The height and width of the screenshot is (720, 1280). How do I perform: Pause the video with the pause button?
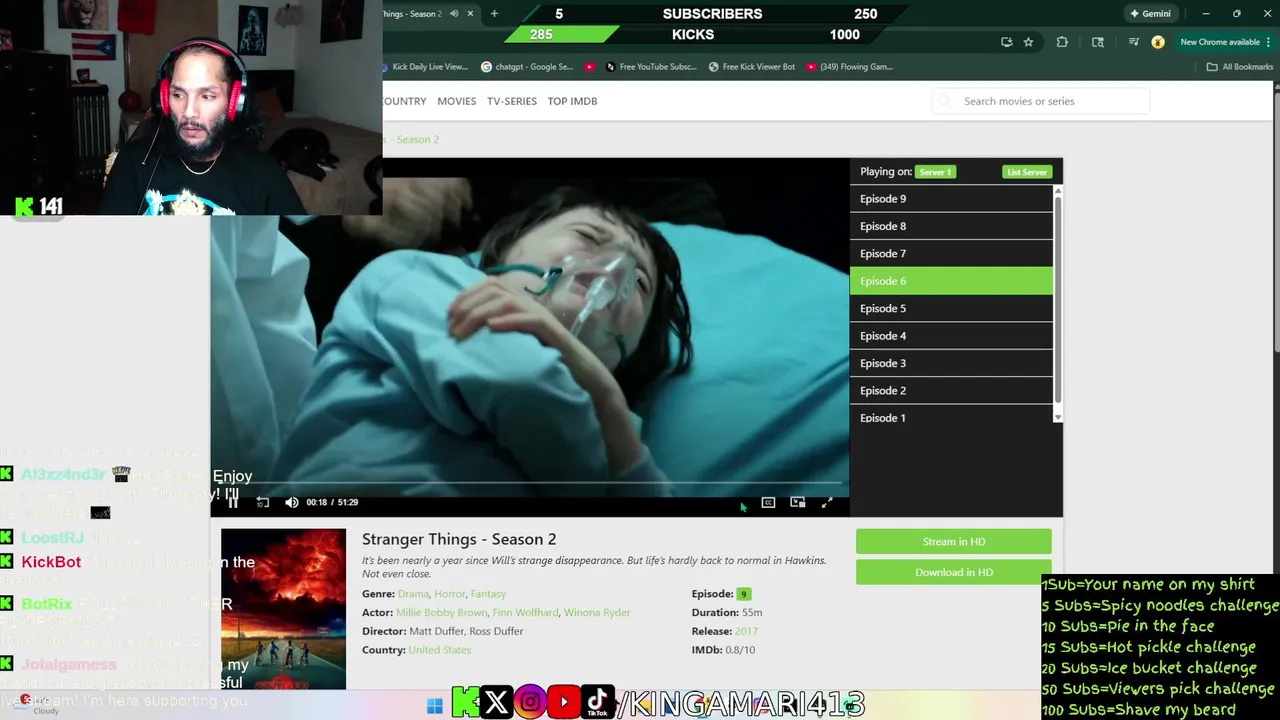coord(232,502)
